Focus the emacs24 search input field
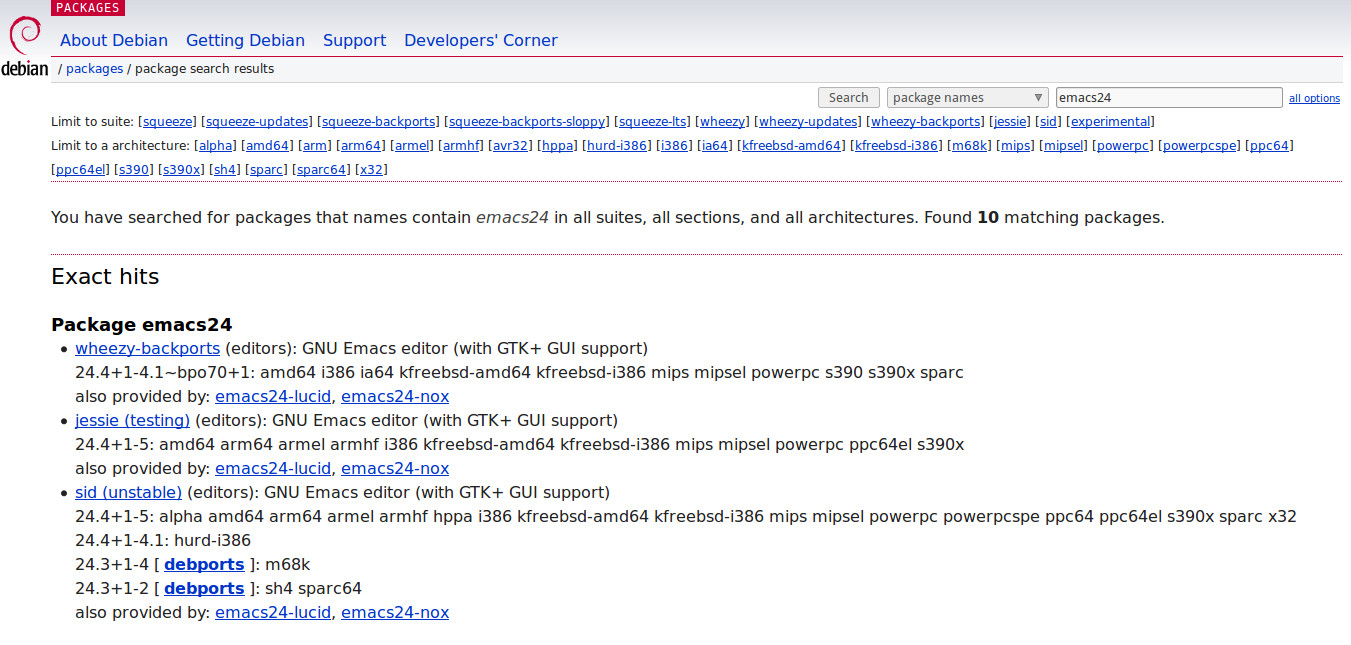Image resolution: width=1351 pixels, height=645 pixels. tap(1168, 98)
